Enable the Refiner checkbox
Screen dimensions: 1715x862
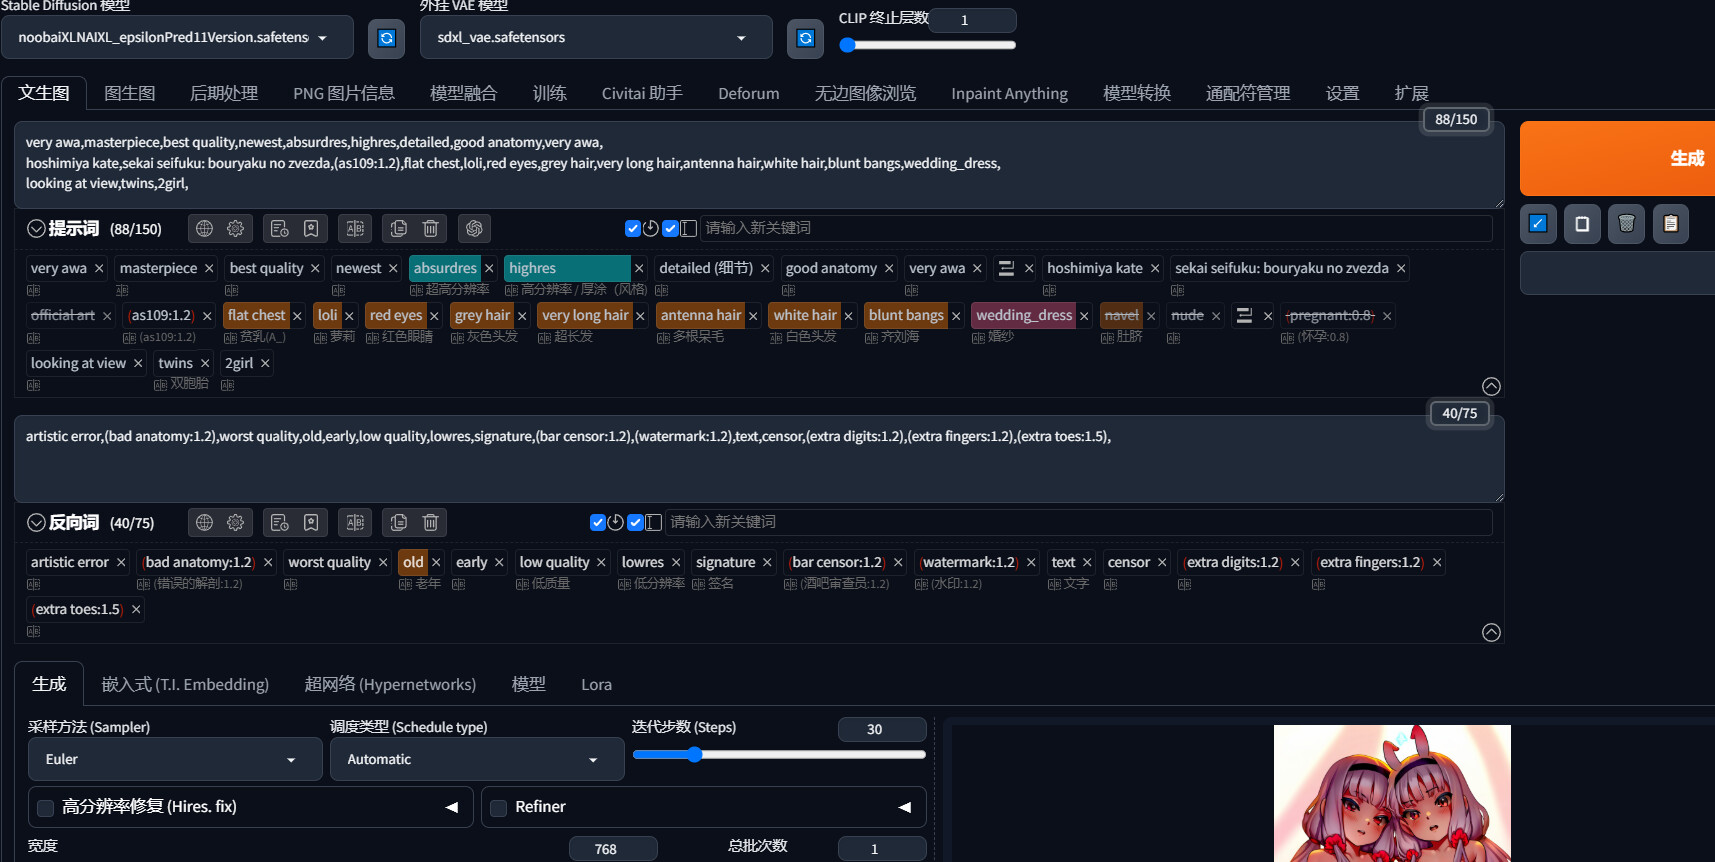tap(498, 808)
